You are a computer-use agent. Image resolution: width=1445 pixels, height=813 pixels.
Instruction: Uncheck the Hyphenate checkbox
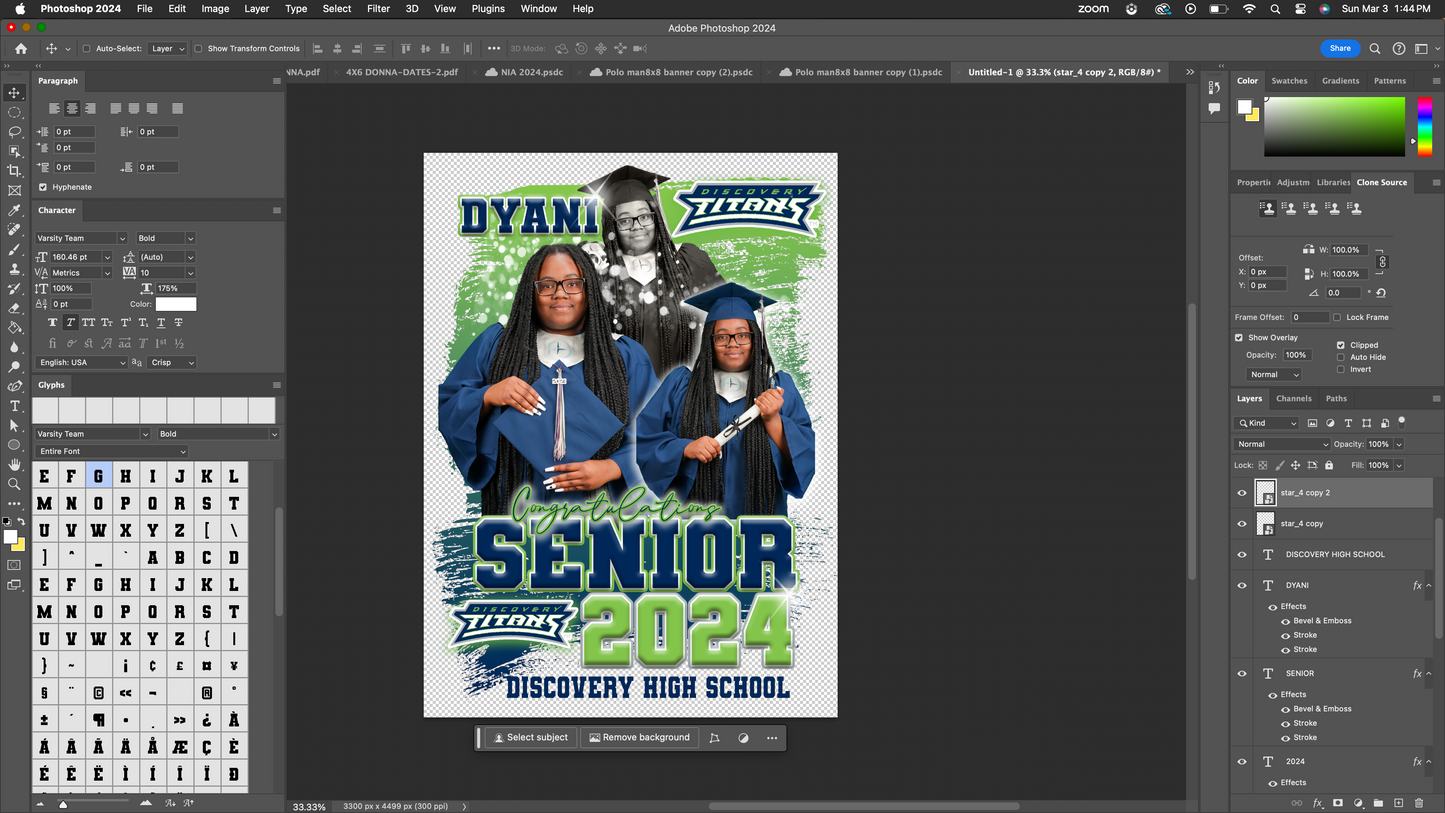pos(43,187)
